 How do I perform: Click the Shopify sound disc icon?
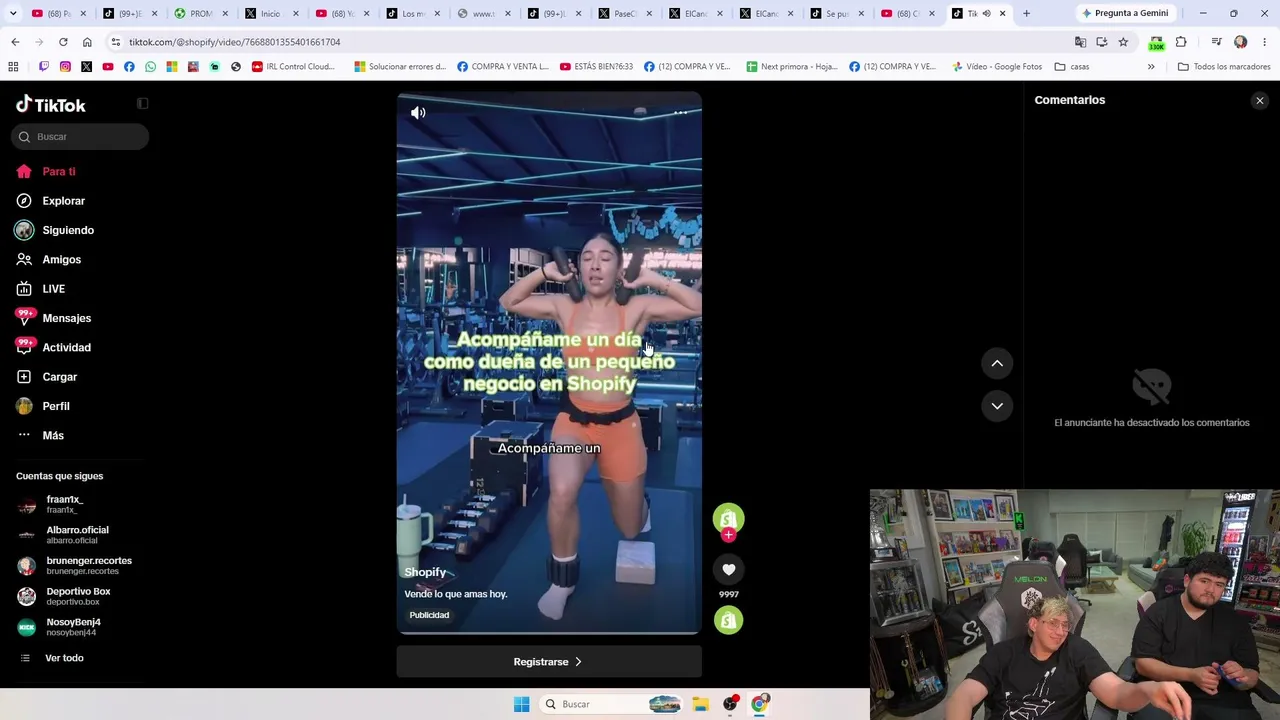pyautogui.click(x=728, y=621)
